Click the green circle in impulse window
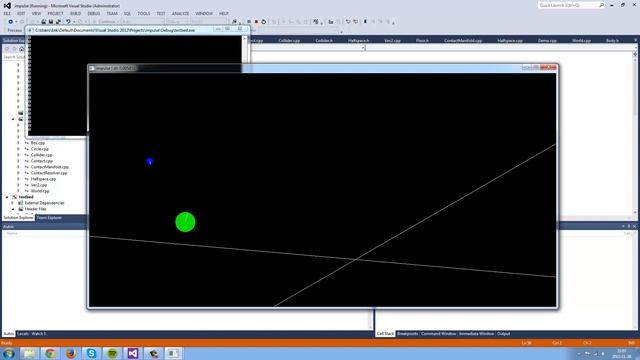 click(x=185, y=222)
